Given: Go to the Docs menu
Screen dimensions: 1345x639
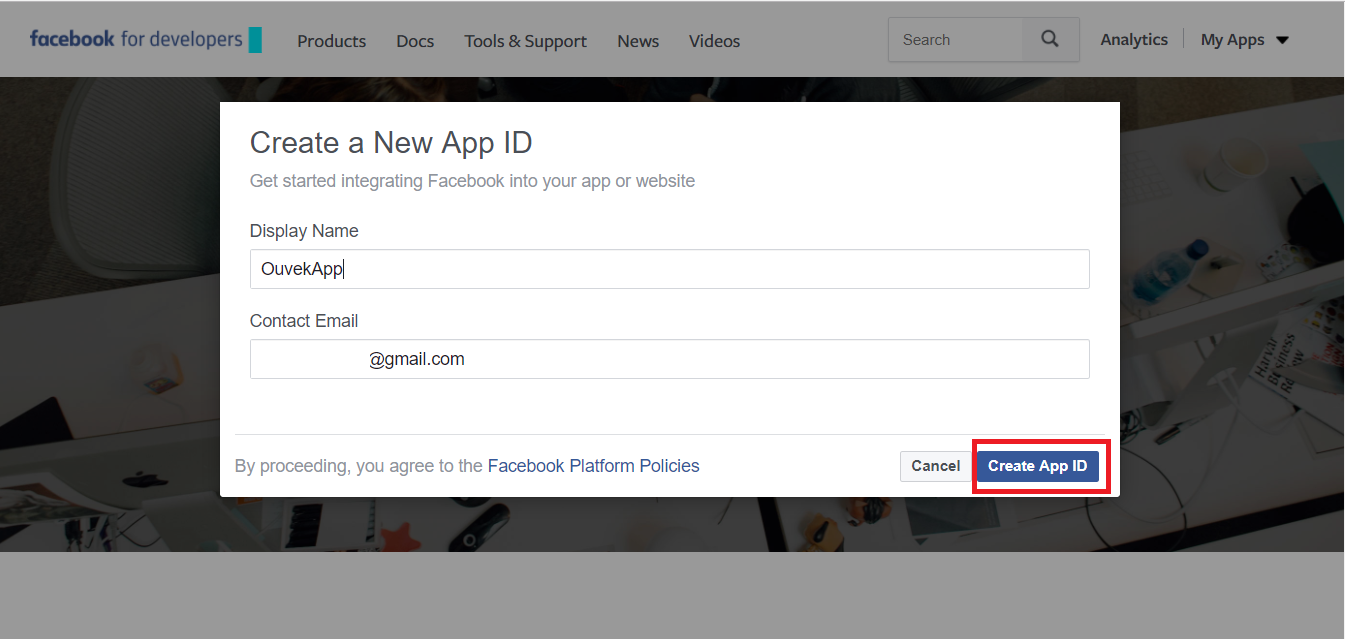Looking at the screenshot, I should tap(415, 41).
